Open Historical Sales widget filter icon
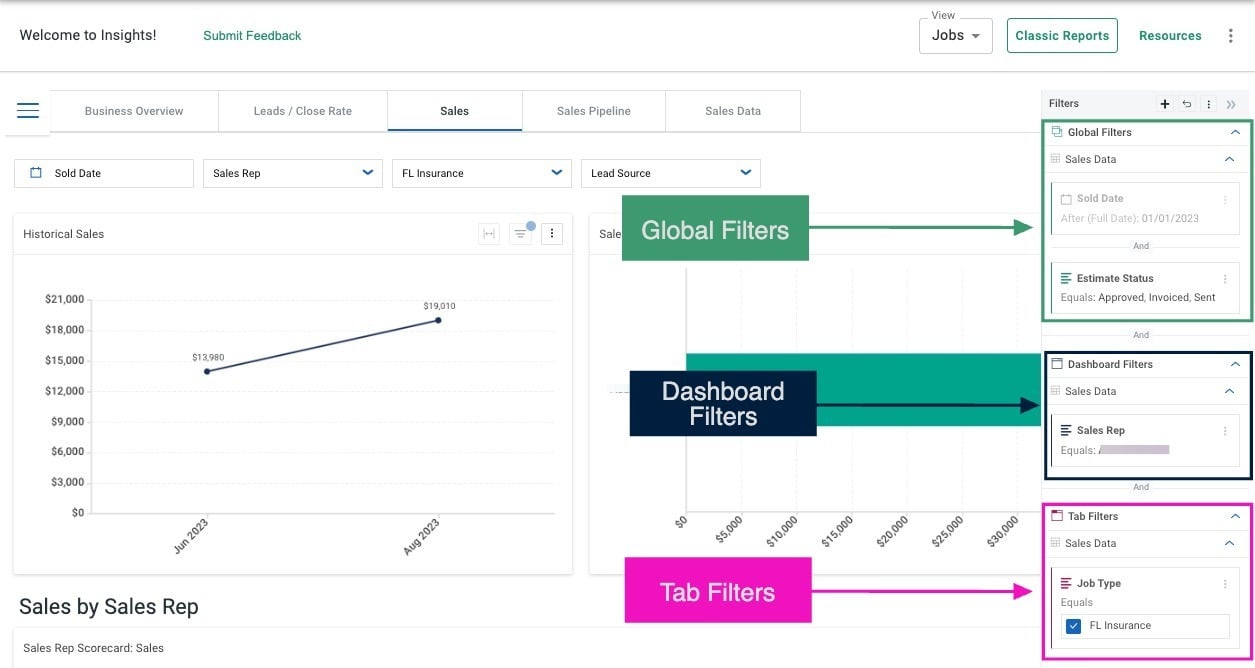 click(520, 234)
